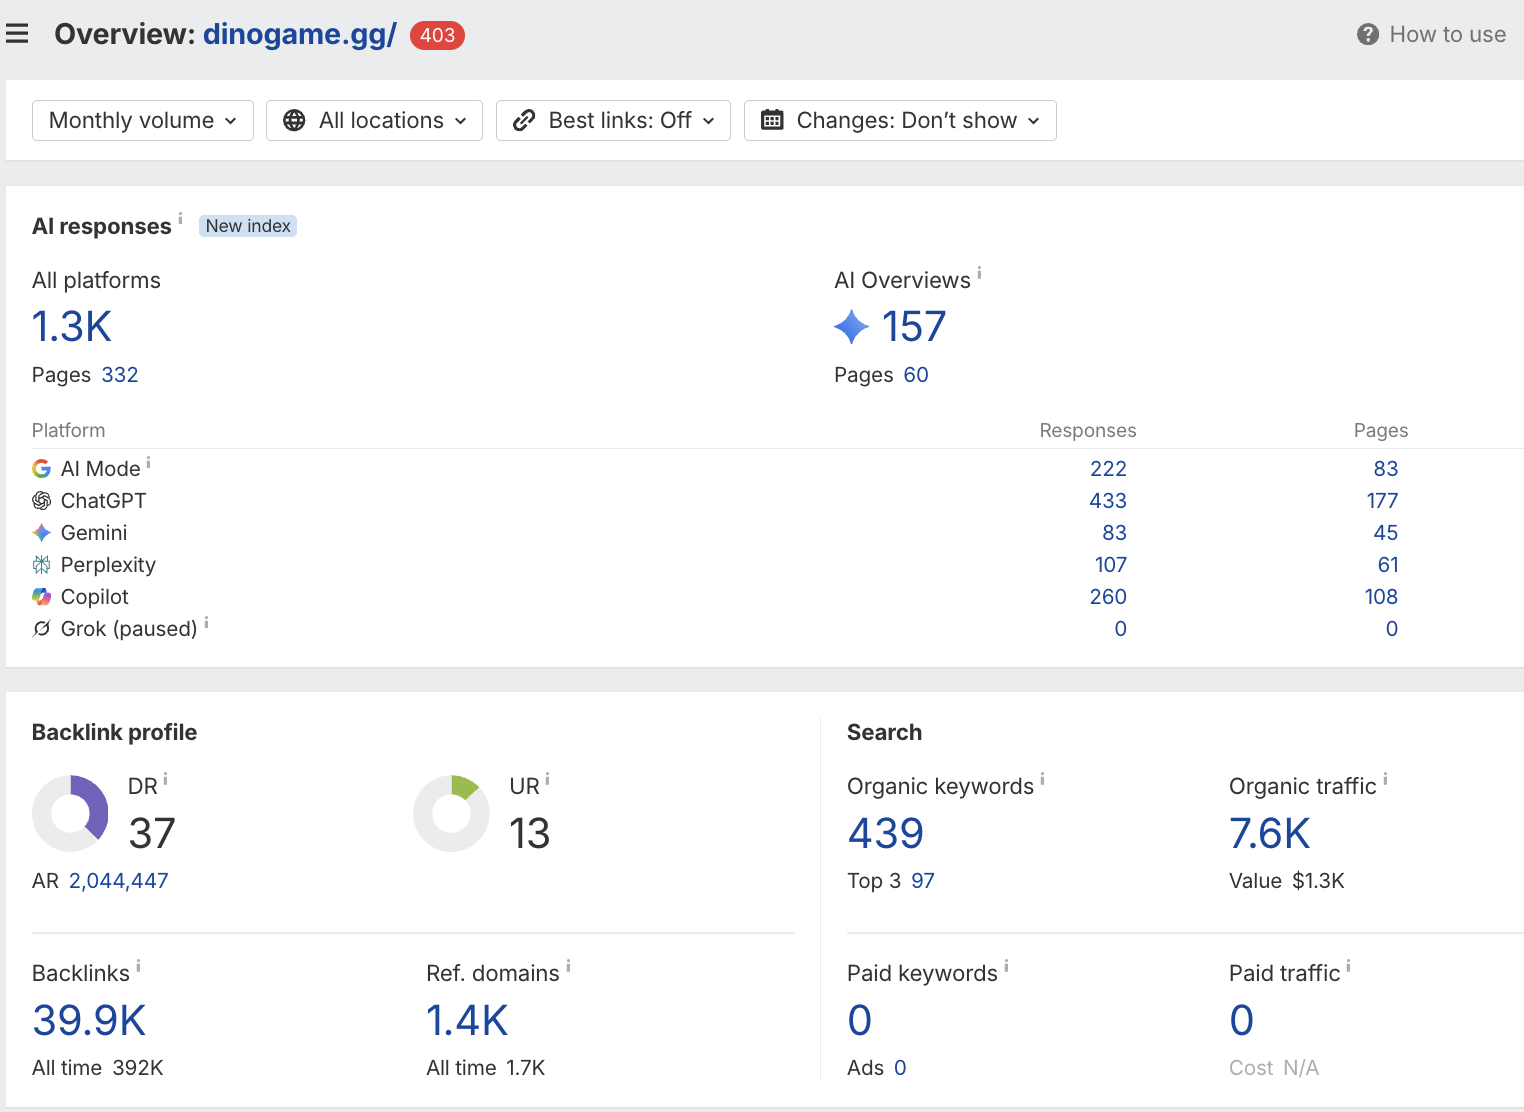This screenshot has width=1524, height=1112.
Task: Open the hamburger menu icon
Action: [17, 34]
